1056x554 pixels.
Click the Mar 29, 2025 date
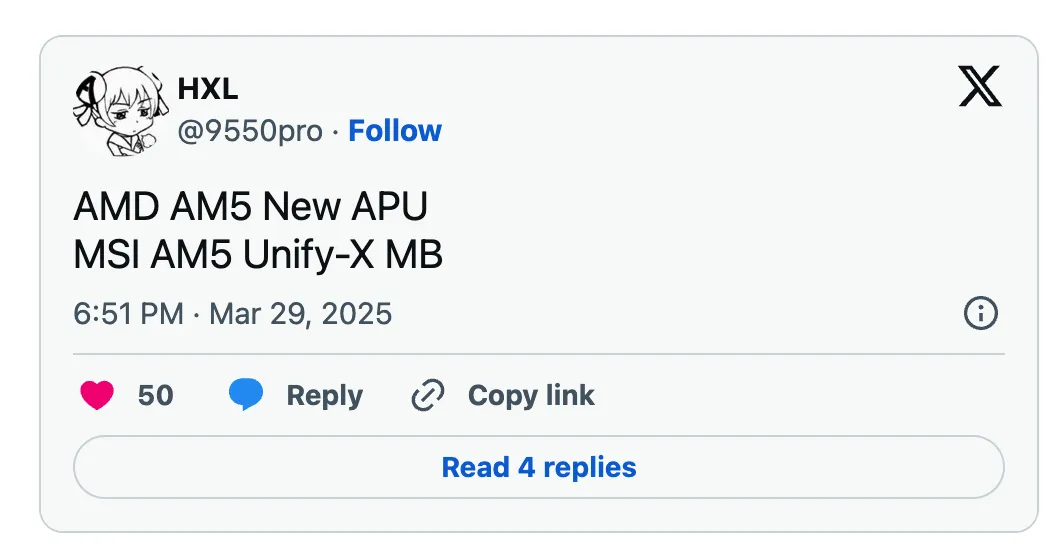(300, 314)
